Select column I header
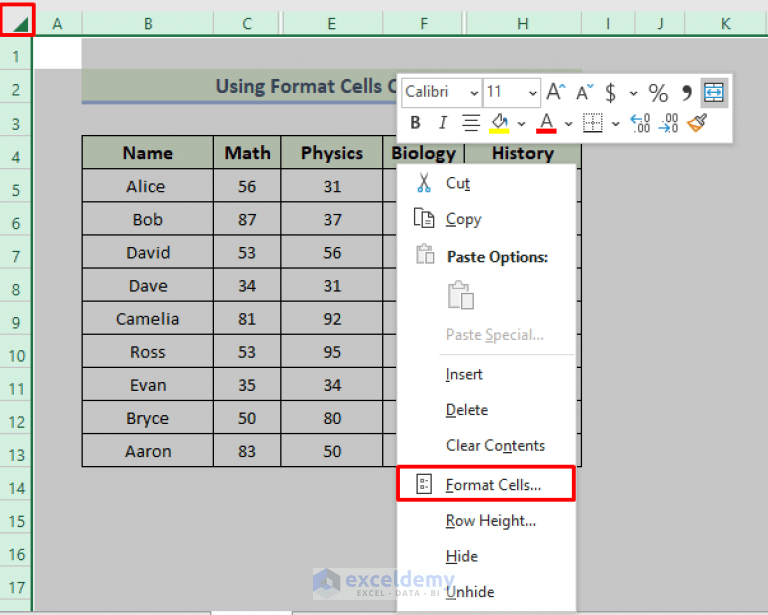Viewport: 768px width, 615px height. (608, 24)
